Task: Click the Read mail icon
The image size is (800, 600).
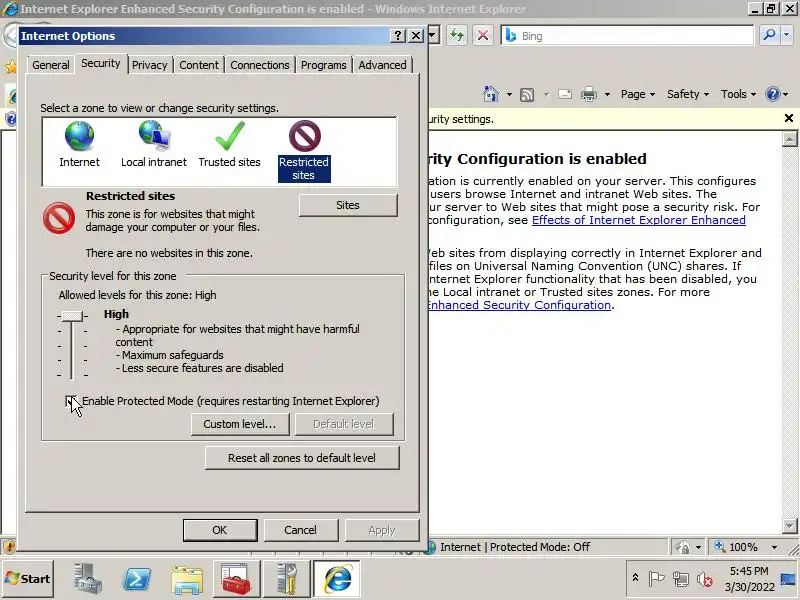Action: 565,94
